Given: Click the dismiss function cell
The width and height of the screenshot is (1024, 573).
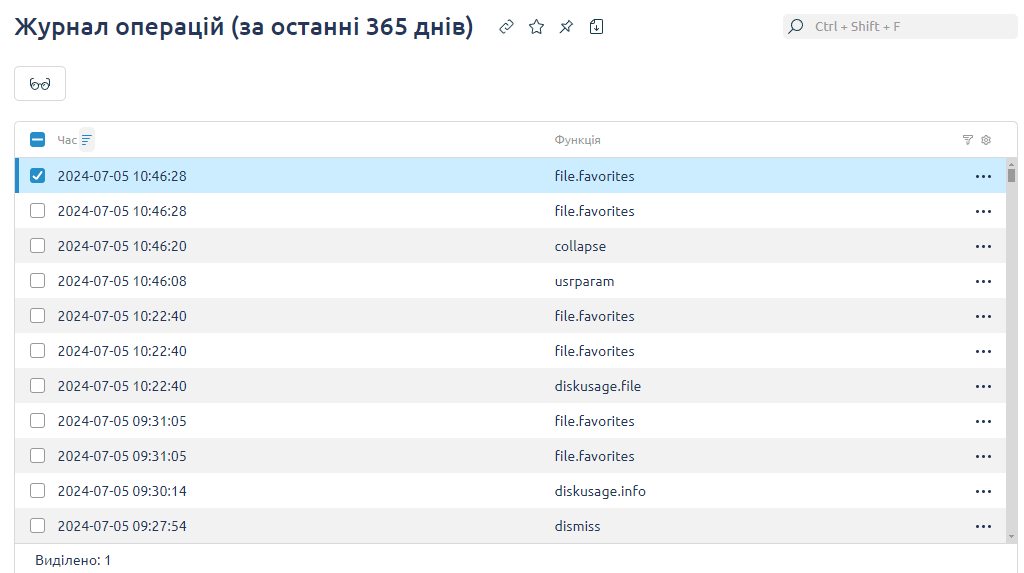Looking at the screenshot, I should click(x=577, y=527).
